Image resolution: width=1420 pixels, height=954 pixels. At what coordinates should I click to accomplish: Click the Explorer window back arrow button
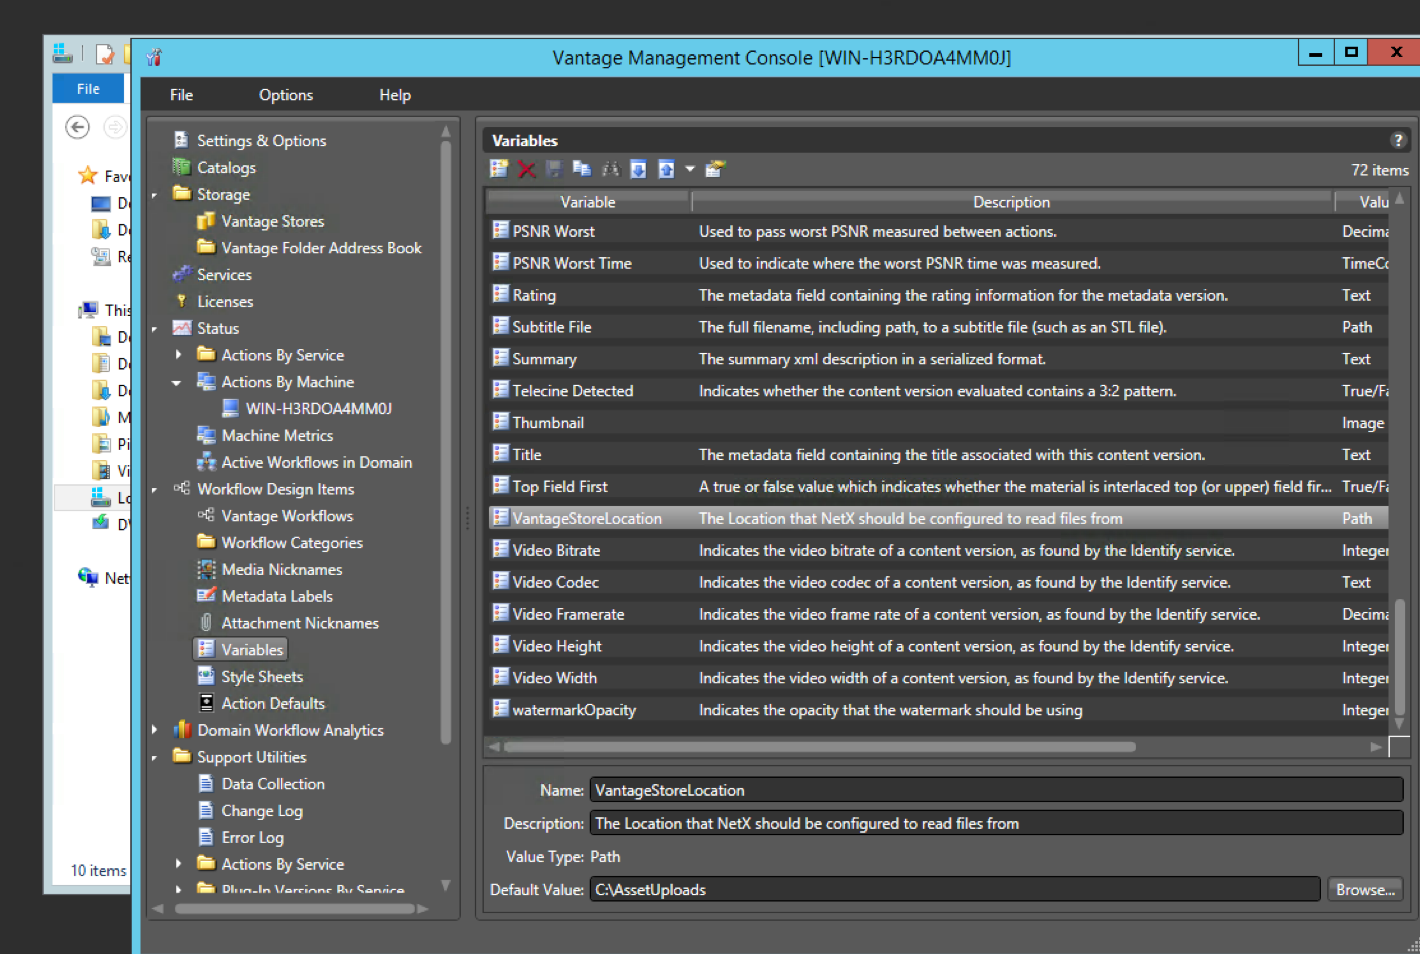(77, 127)
